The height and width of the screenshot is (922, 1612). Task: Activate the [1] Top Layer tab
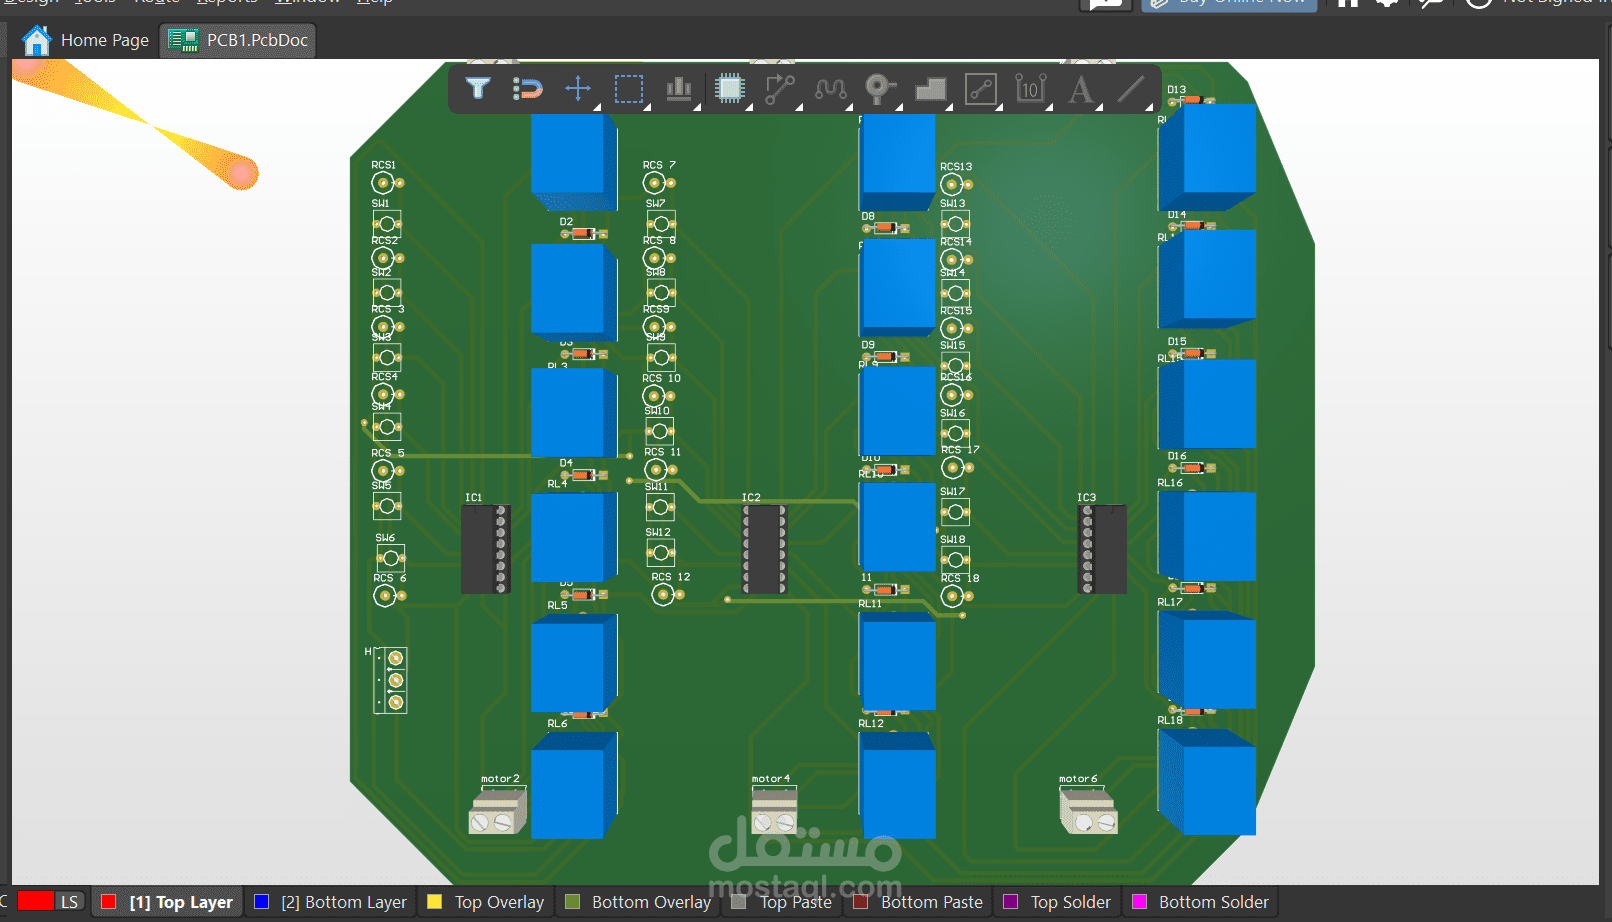pyautogui.click(x=168, y=902)
